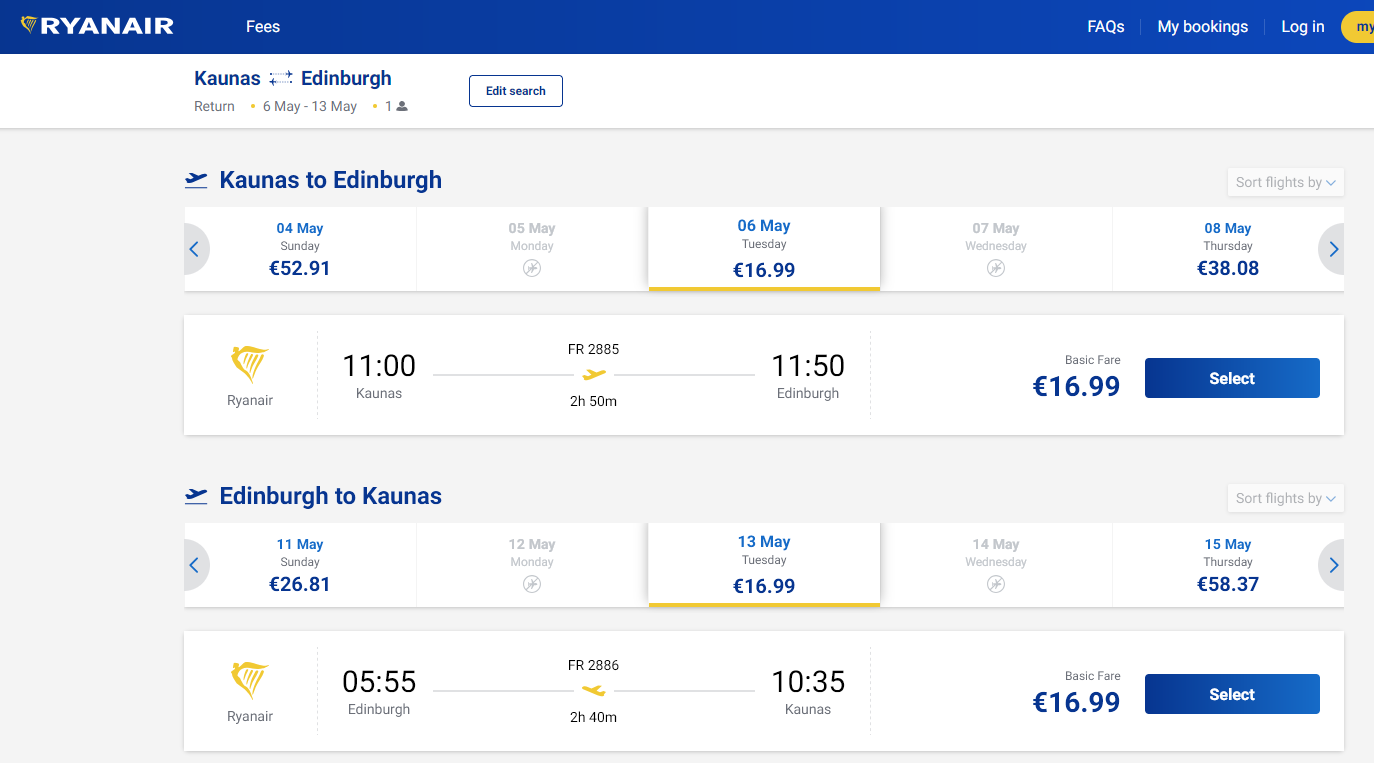Click next dates arrow for Kaunas to Edinburgh
The width and height of the screenshot is (1374, 763).
pyautogui.click(x=1333, y=249)
